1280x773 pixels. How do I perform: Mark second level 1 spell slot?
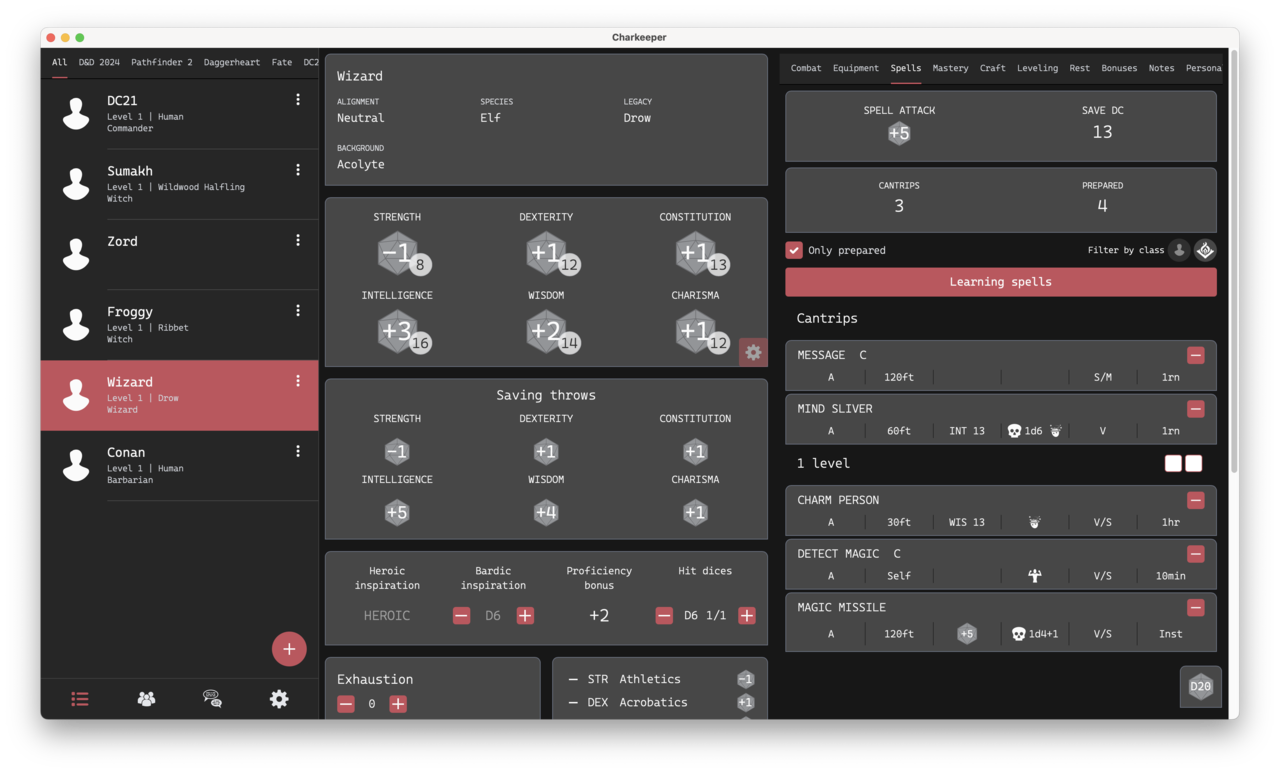coord(1193,463)
